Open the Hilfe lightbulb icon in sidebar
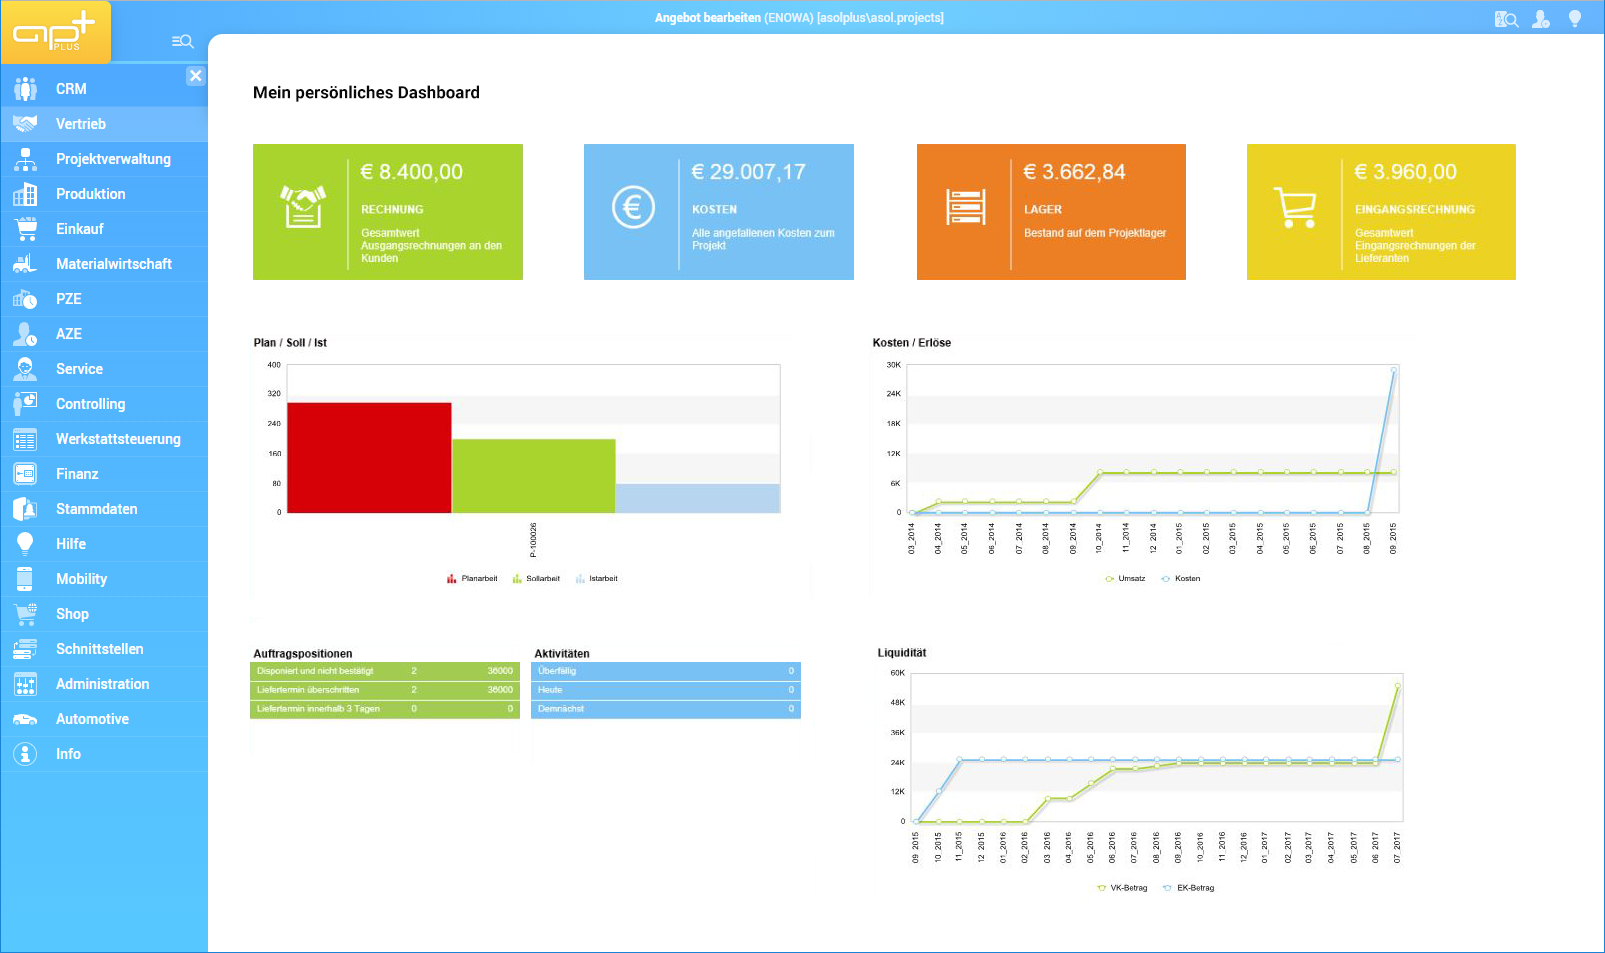The image size is (1605, 953). [x=25, y=544]
